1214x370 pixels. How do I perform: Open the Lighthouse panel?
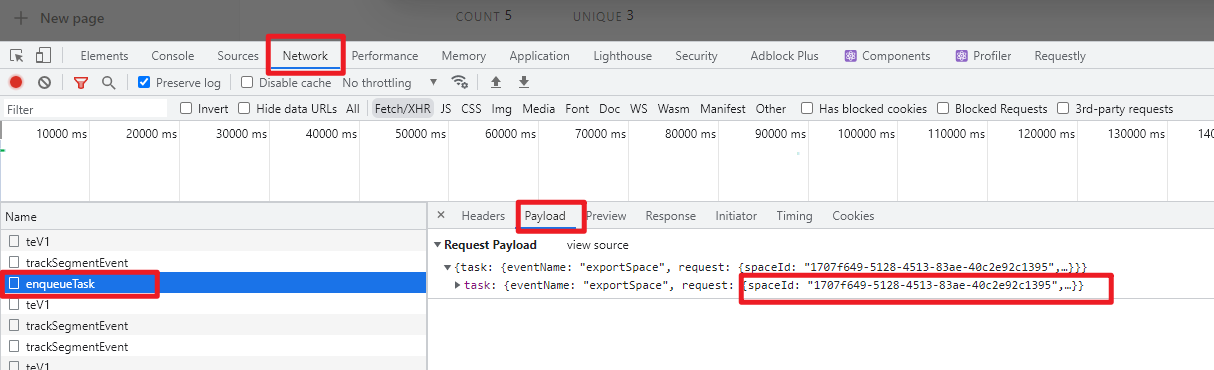622,56
